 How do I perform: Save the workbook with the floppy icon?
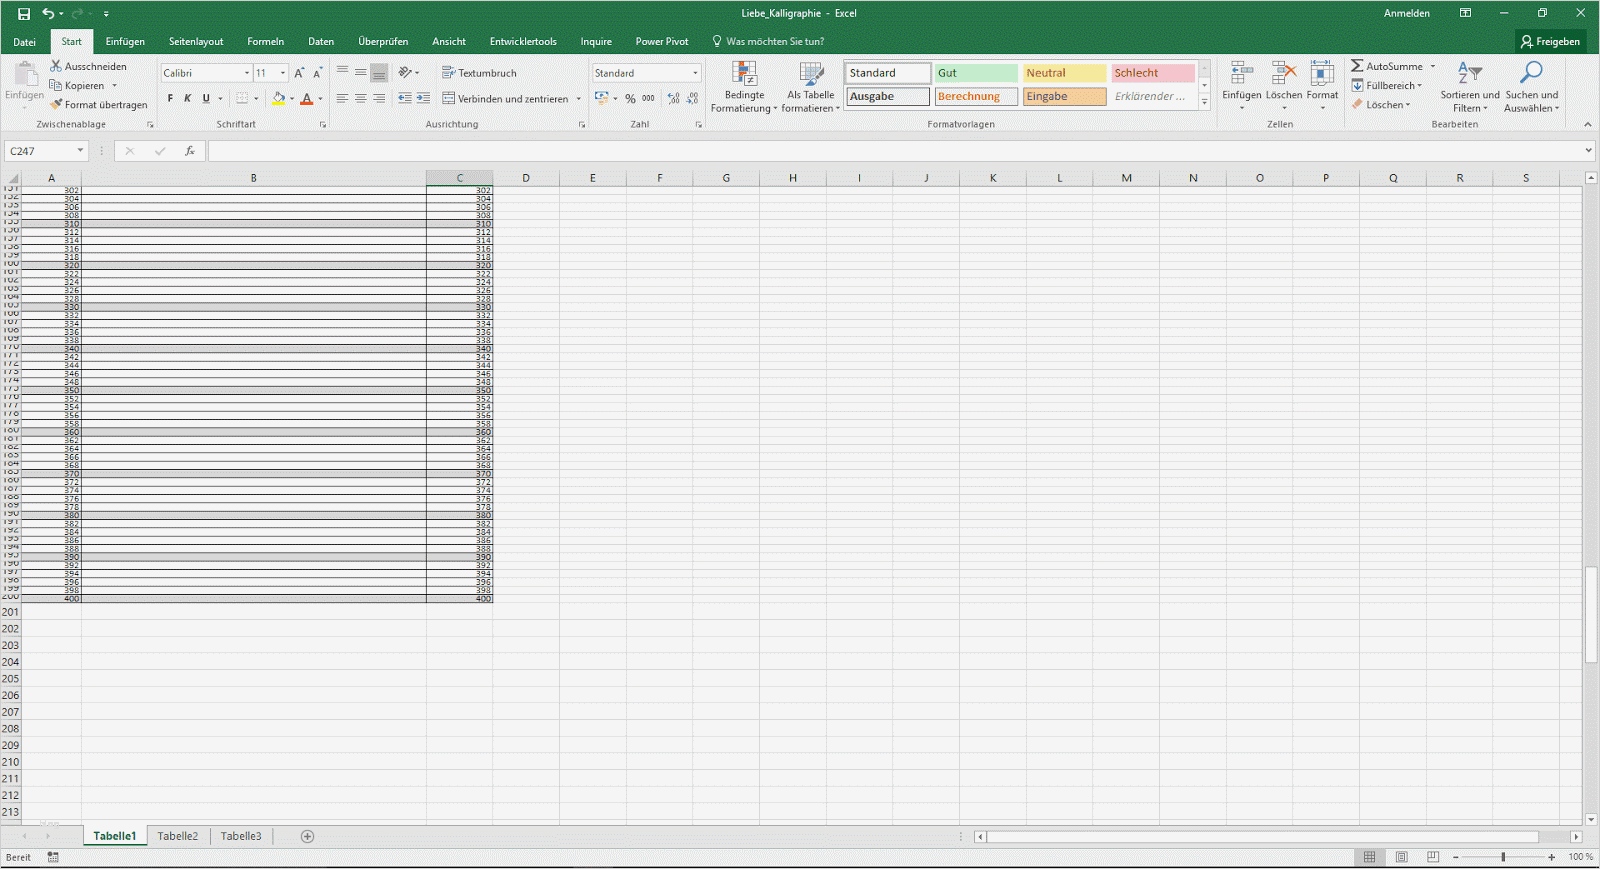(x=24, y=14)
